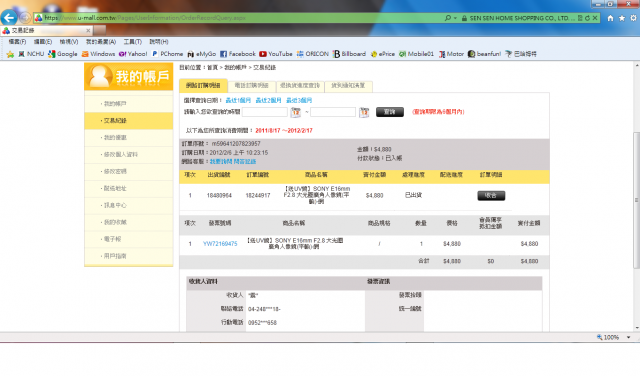Open the 說明(H) menu
Viewport: 640px width, 376px height.
(159, 42)
